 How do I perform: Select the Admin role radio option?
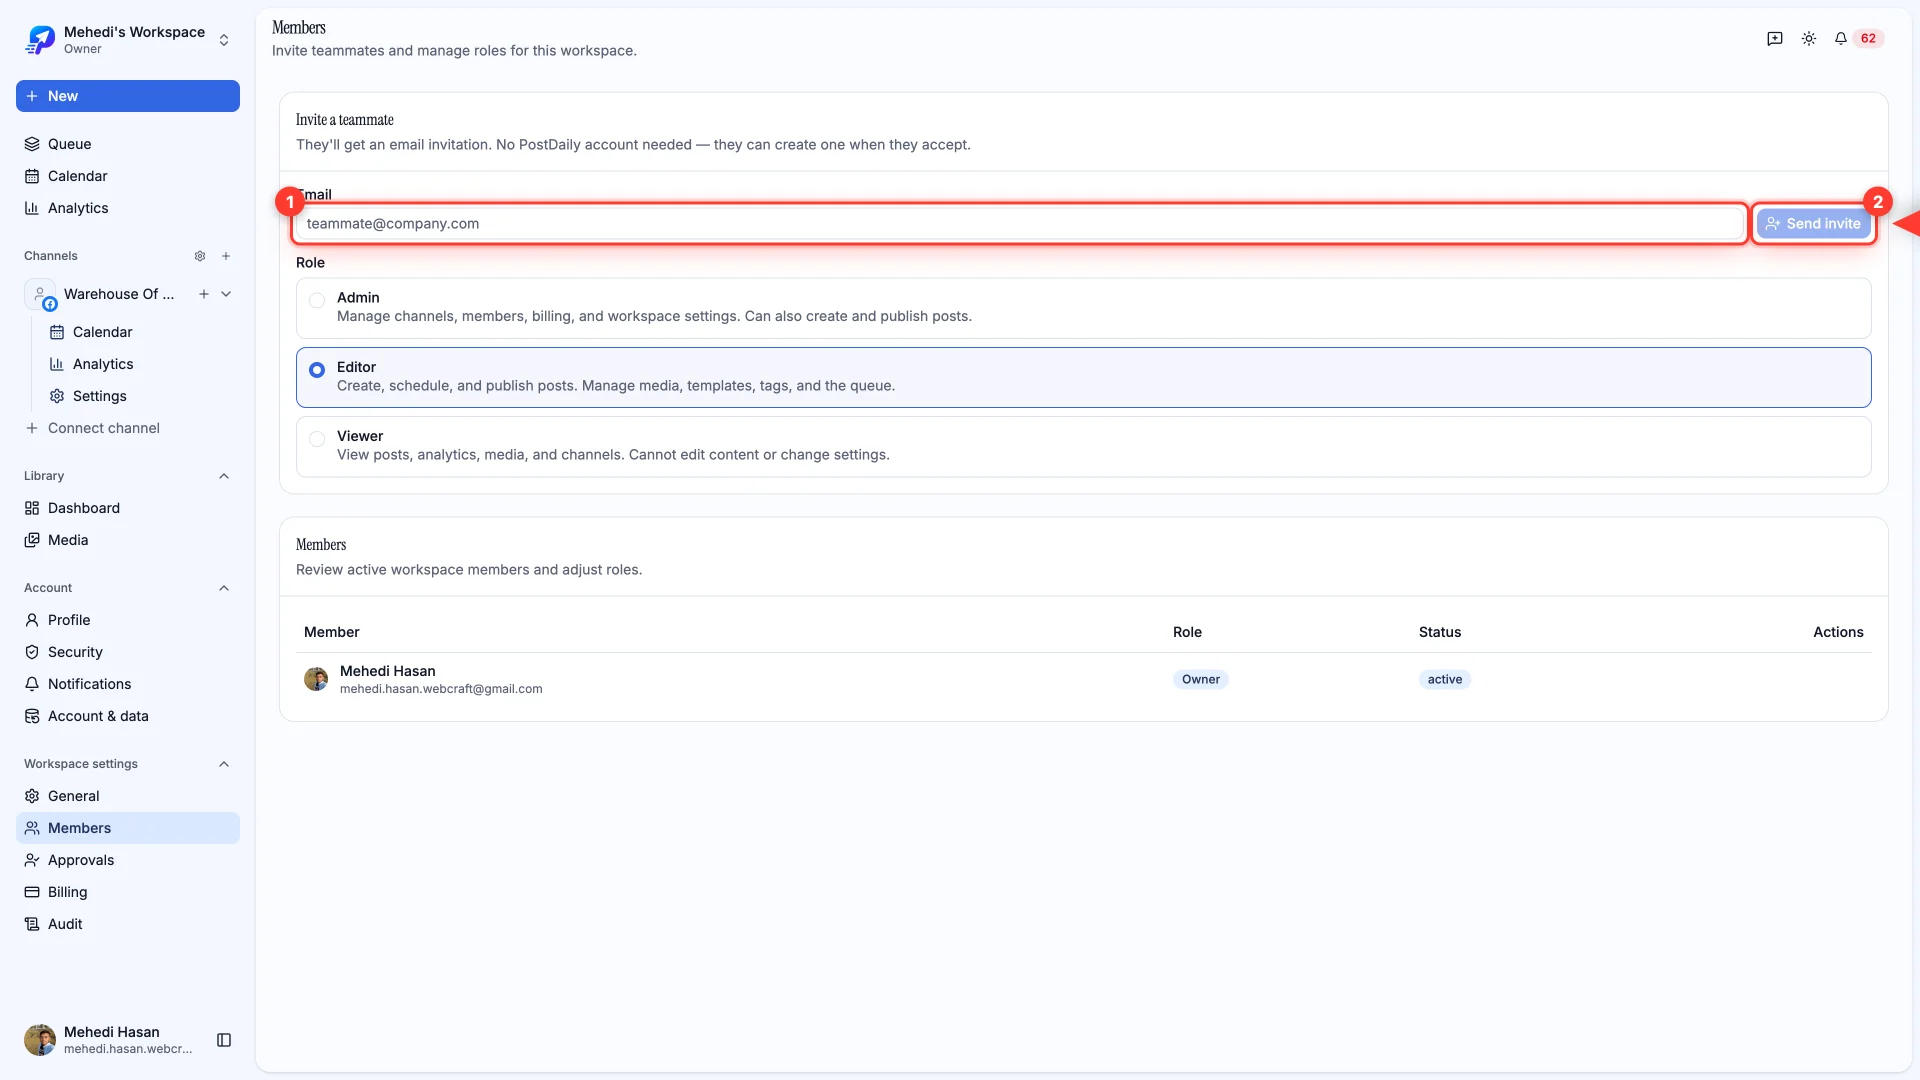coord(317,299)
